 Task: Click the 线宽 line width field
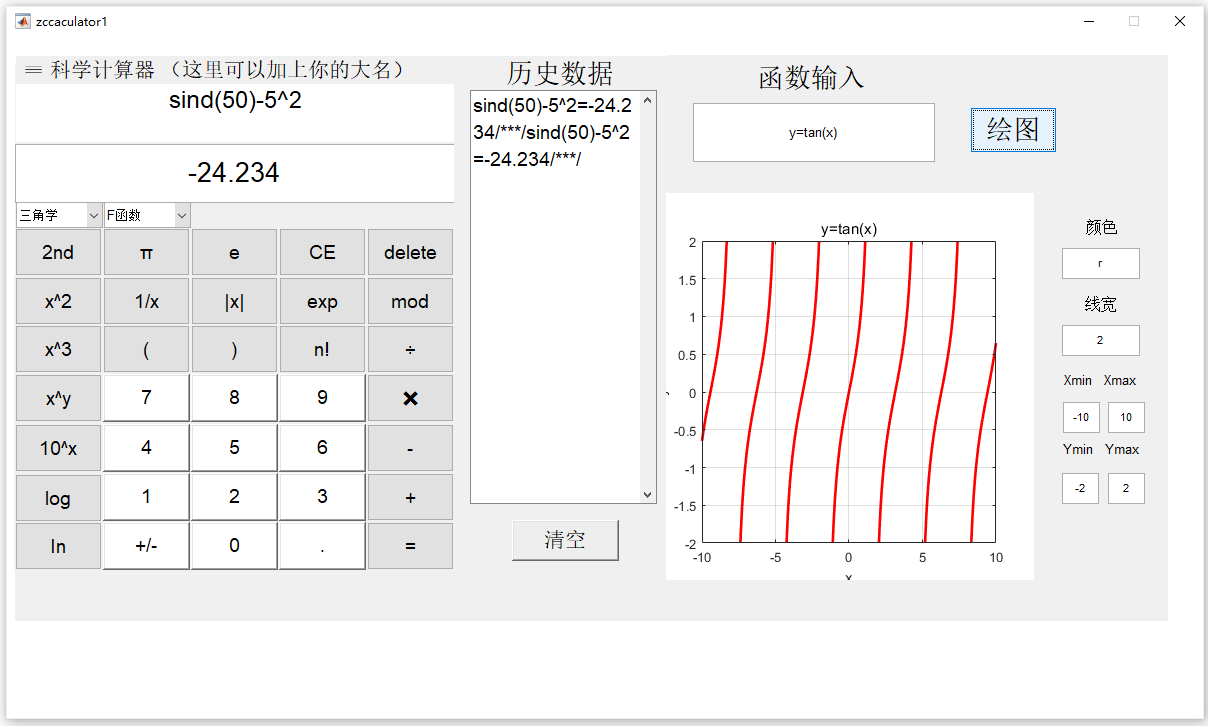[x=1100, y=340]
